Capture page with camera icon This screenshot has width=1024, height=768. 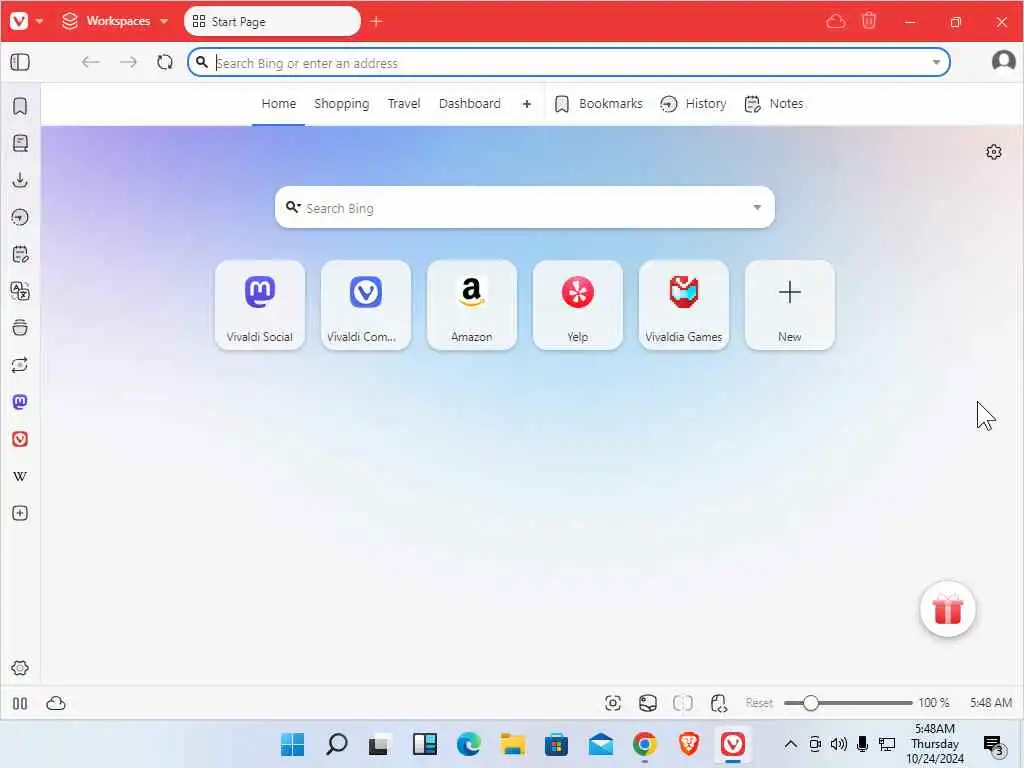pos(613,703)
